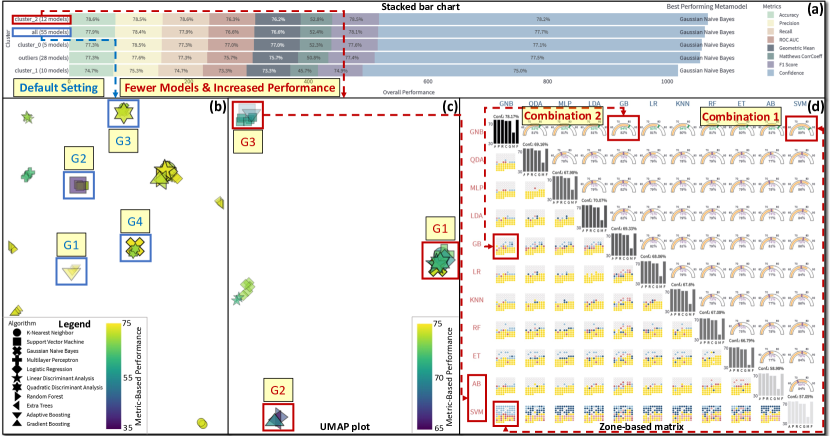Click the Support Vector Machine square legend icon
The height and width of the screenshot is (436, 830).
coord(17,342)
